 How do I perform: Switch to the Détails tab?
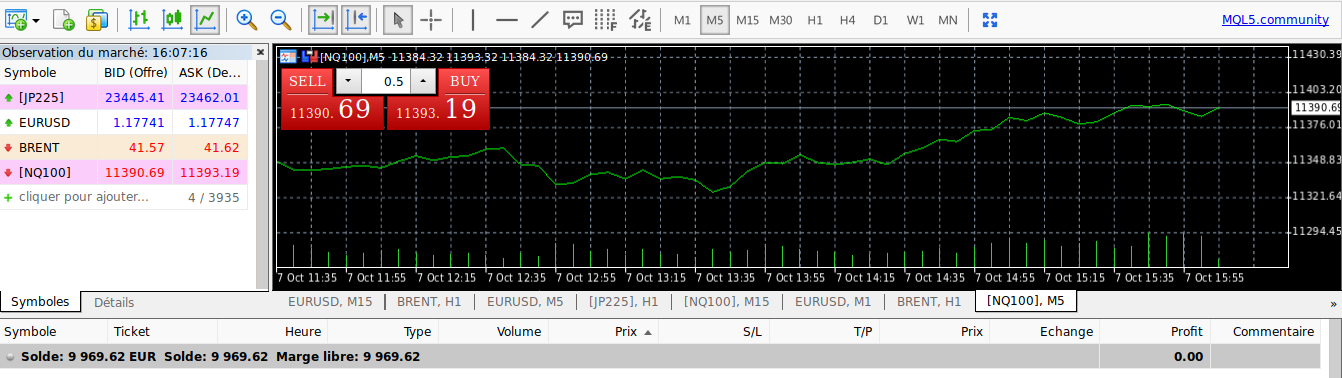(114, 302)
